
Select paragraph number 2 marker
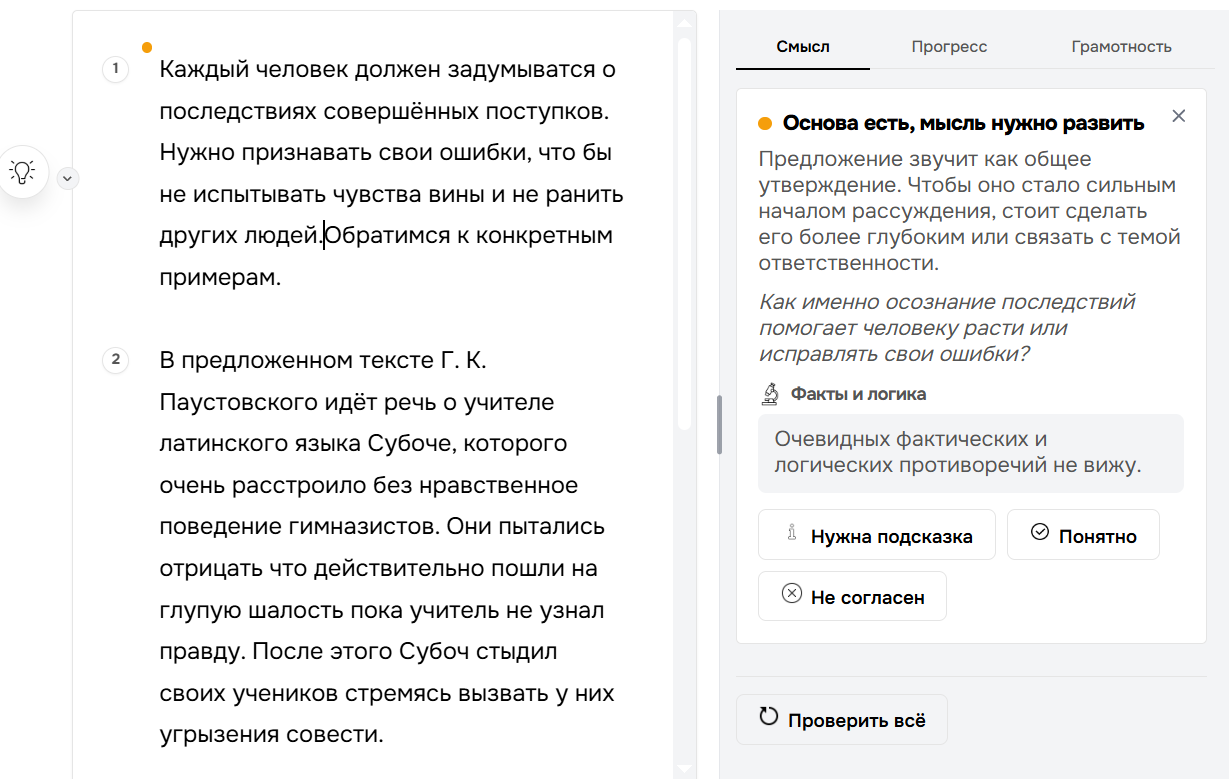tap(115, 360)
